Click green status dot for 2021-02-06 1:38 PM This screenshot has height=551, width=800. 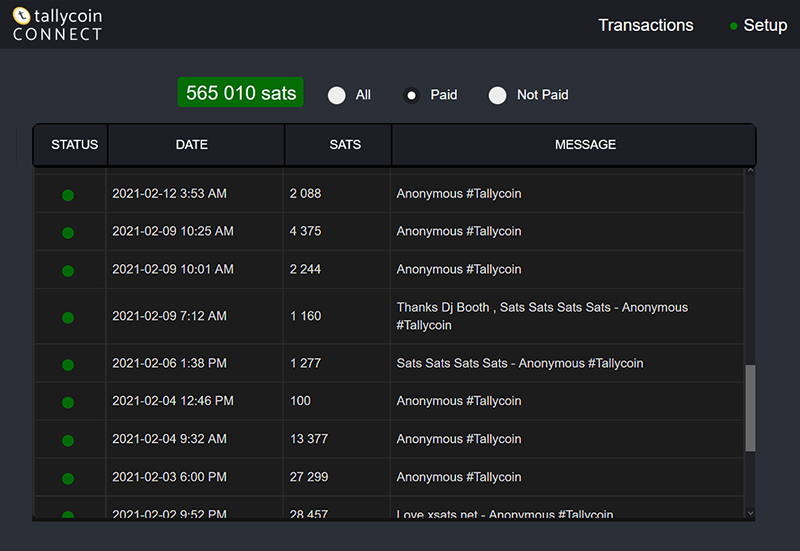pos(68,364)
